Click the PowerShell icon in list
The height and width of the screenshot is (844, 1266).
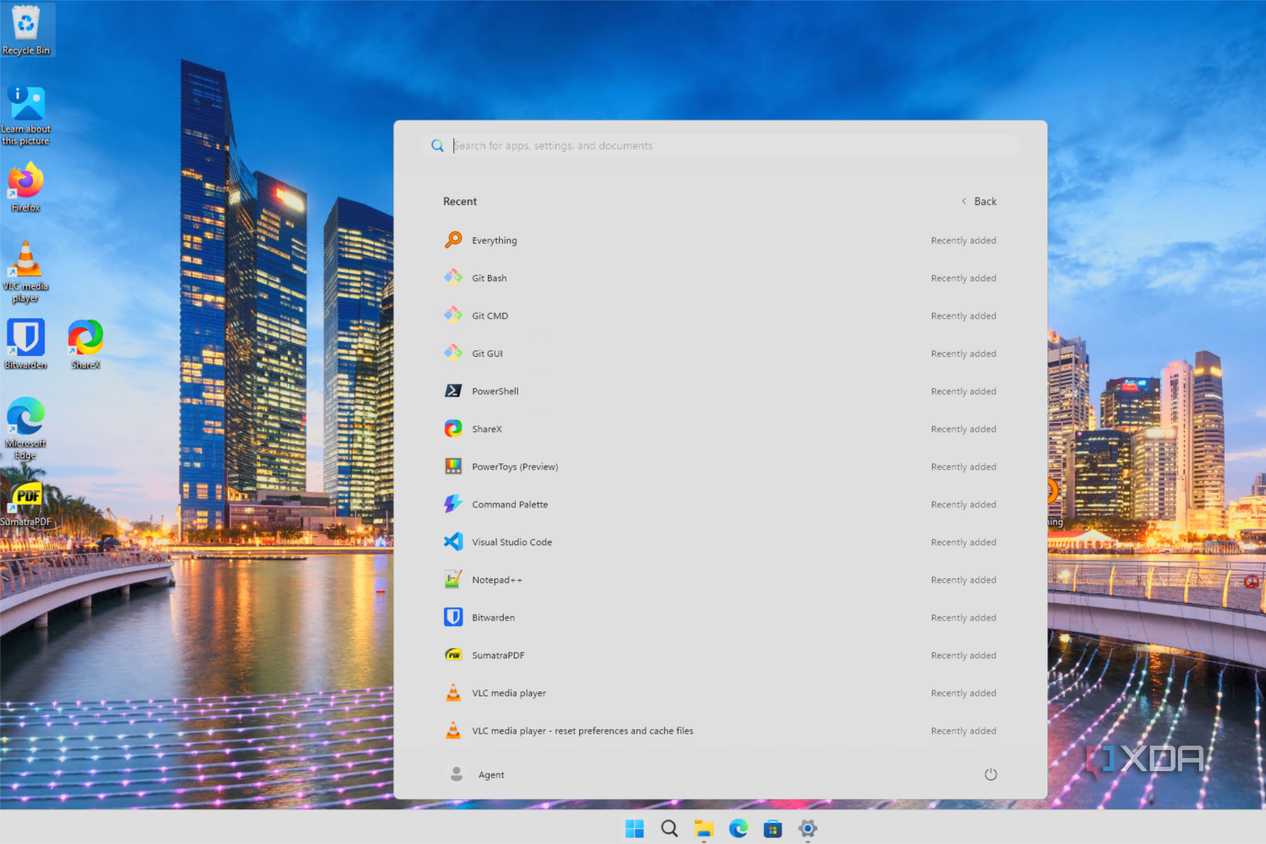point(453,391)
